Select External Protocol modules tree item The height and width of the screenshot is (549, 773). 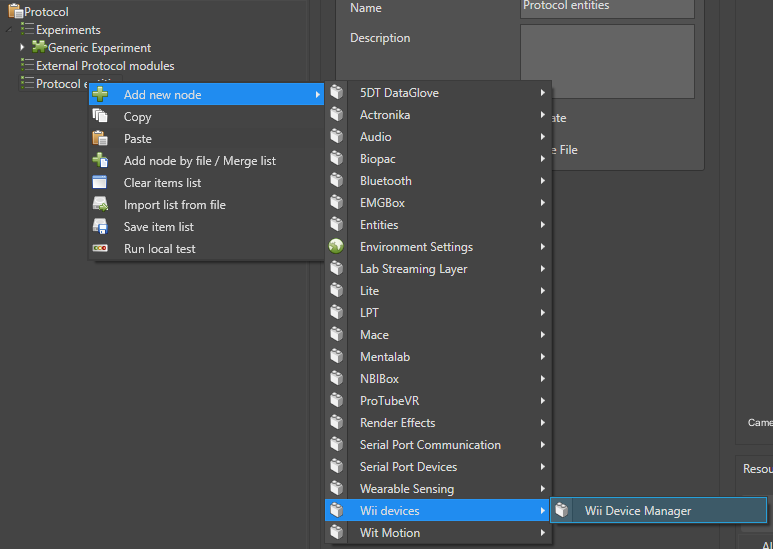pos(105,65)
